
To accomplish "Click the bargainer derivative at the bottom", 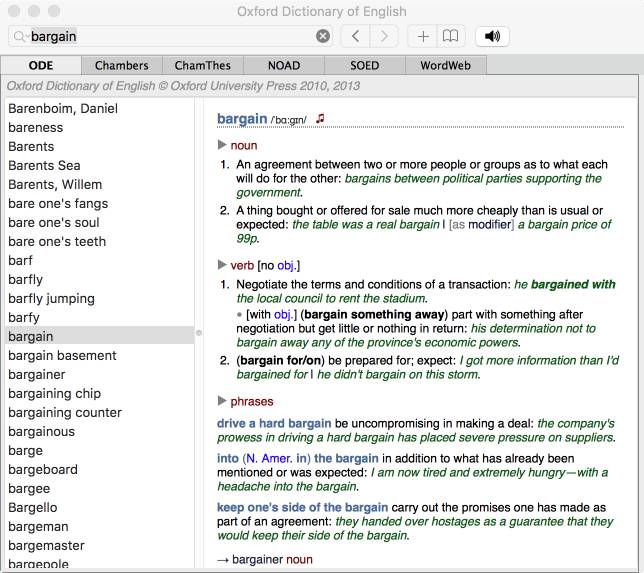I will [258, 559].
